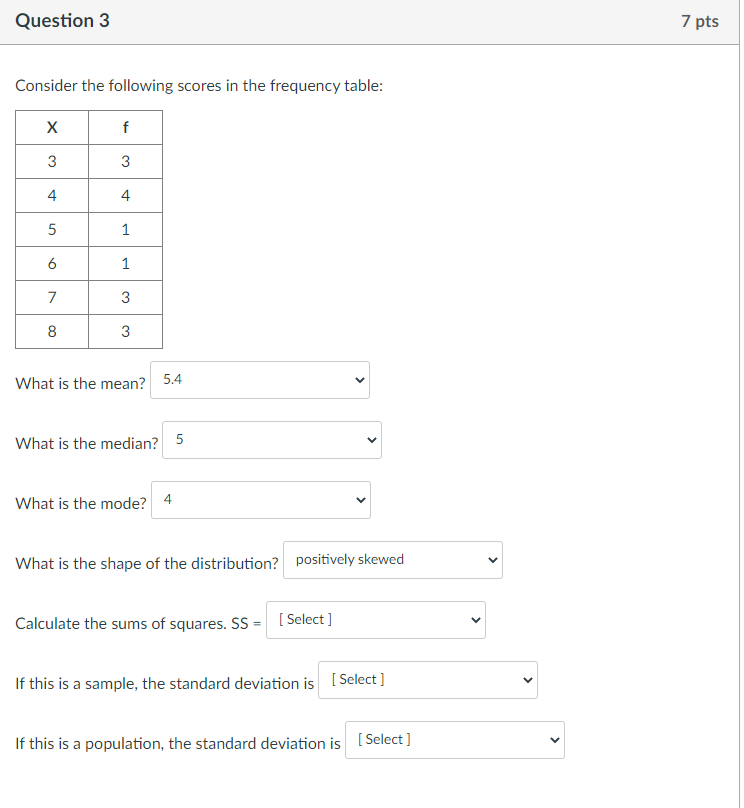Open the mode answer dropdown showing 4
The image size is (744, 808).
tap(260, 500)
